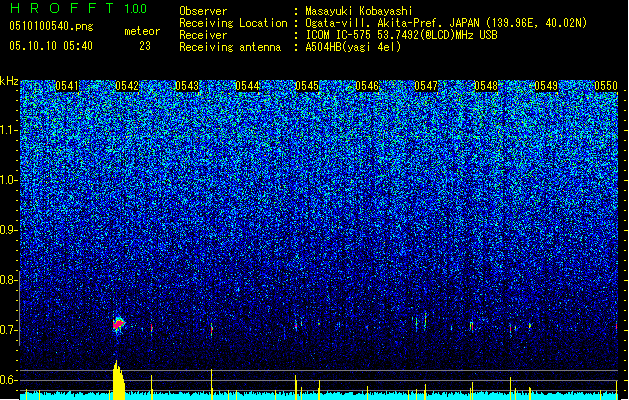
Task: Click the 0.6 kHz axis label
Action: (8, 380)
